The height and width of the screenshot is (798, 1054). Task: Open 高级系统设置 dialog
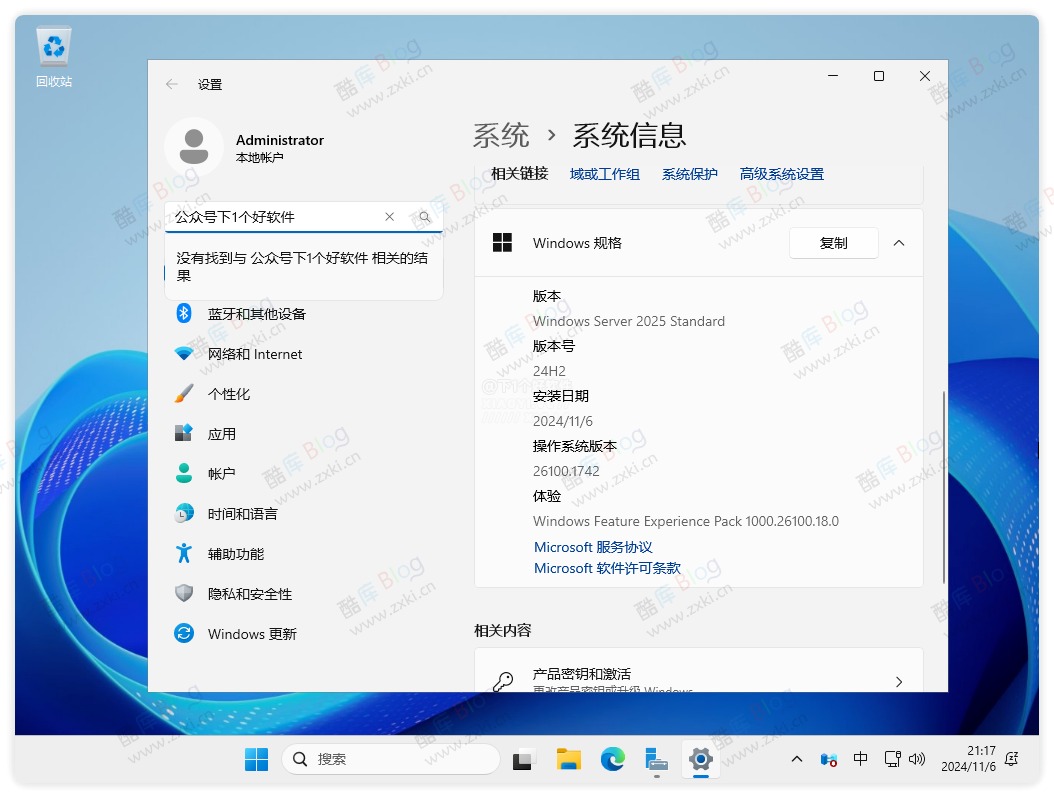coord(781,173)
